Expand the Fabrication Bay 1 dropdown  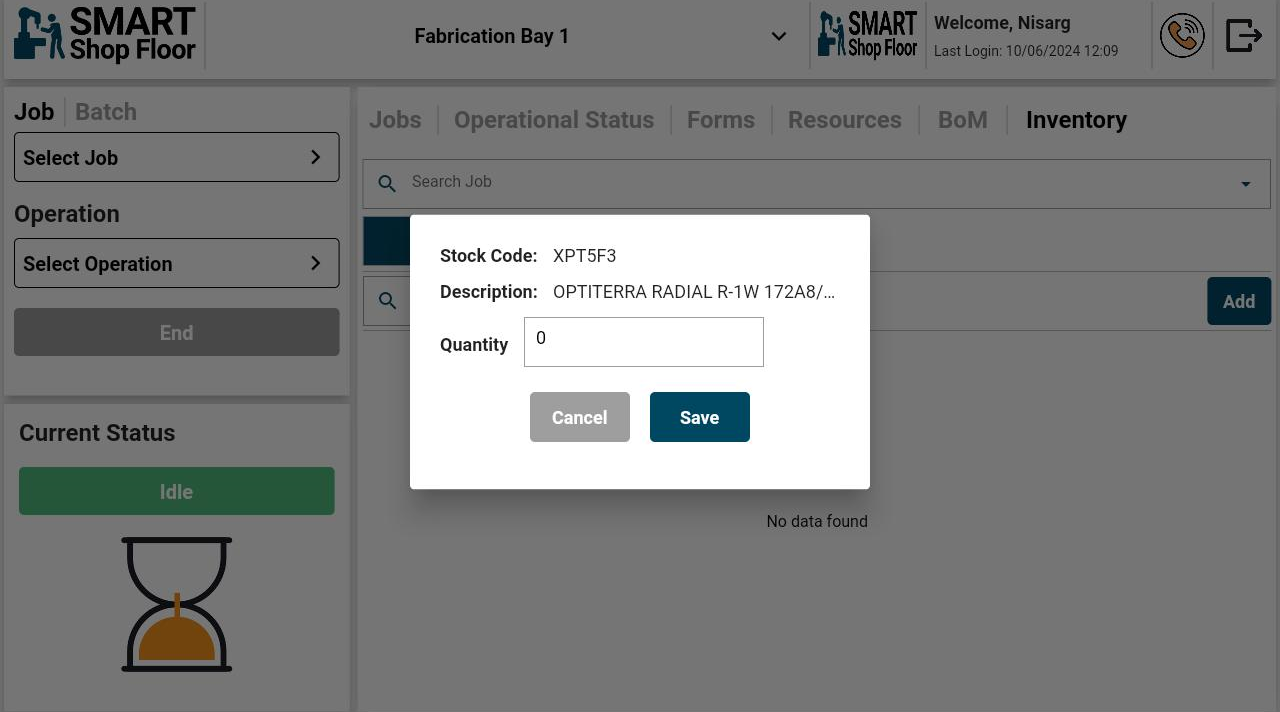(x=778, y=37)
